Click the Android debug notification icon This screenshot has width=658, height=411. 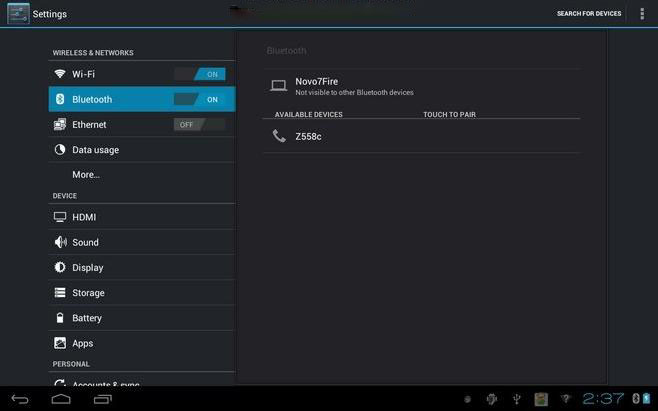tap(492, 399)
